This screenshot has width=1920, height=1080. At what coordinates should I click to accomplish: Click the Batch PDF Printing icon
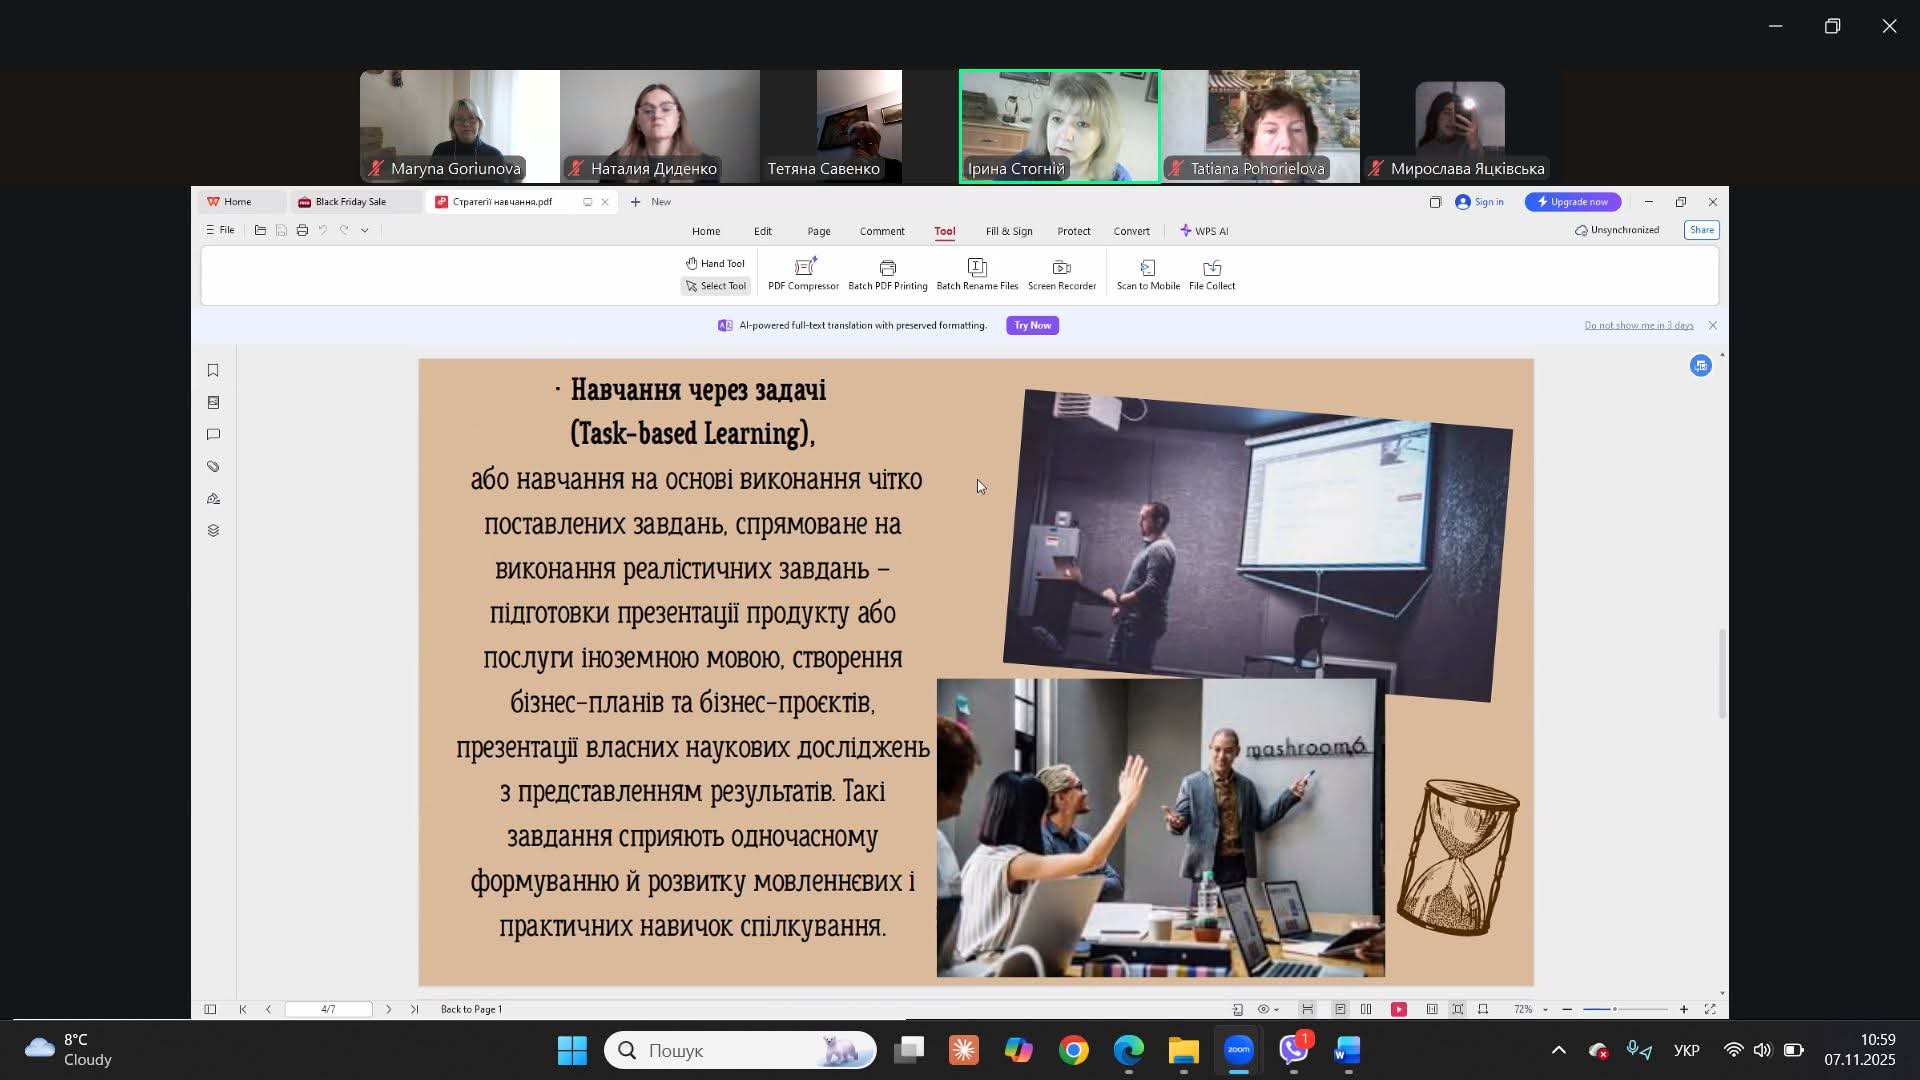[x=887, y=273]
